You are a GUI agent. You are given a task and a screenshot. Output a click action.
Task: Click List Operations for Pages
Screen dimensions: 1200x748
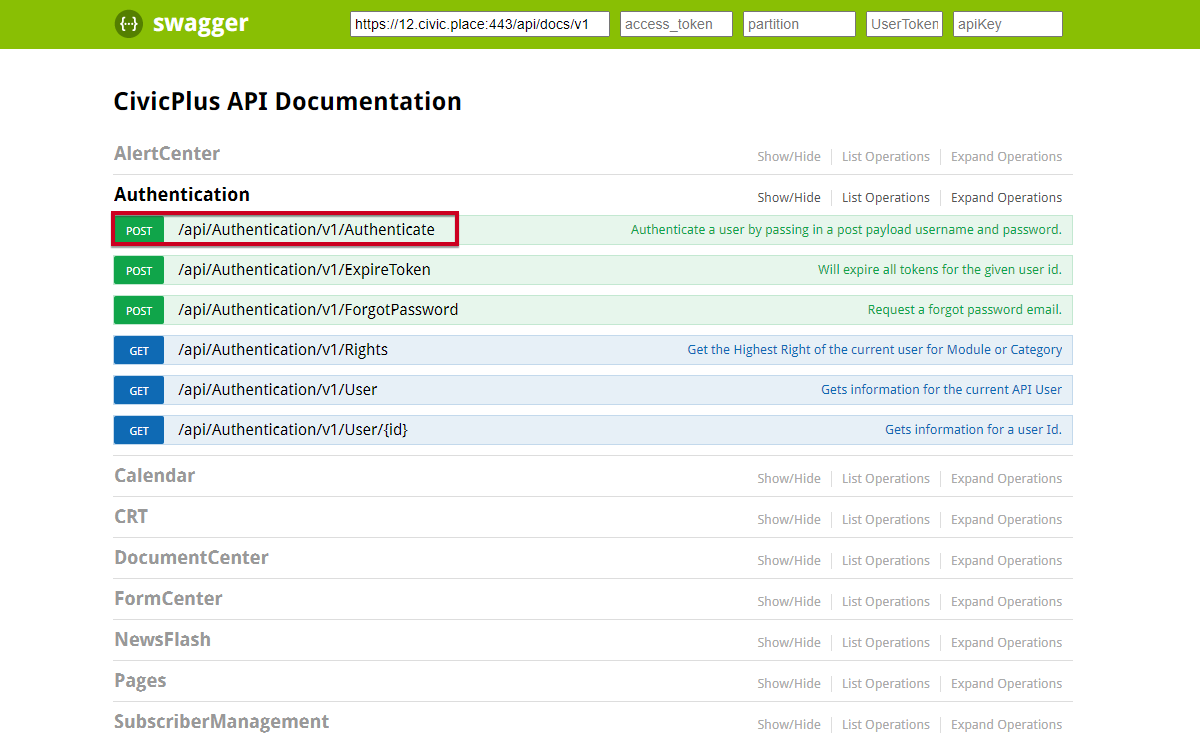(x=886, y=684)
